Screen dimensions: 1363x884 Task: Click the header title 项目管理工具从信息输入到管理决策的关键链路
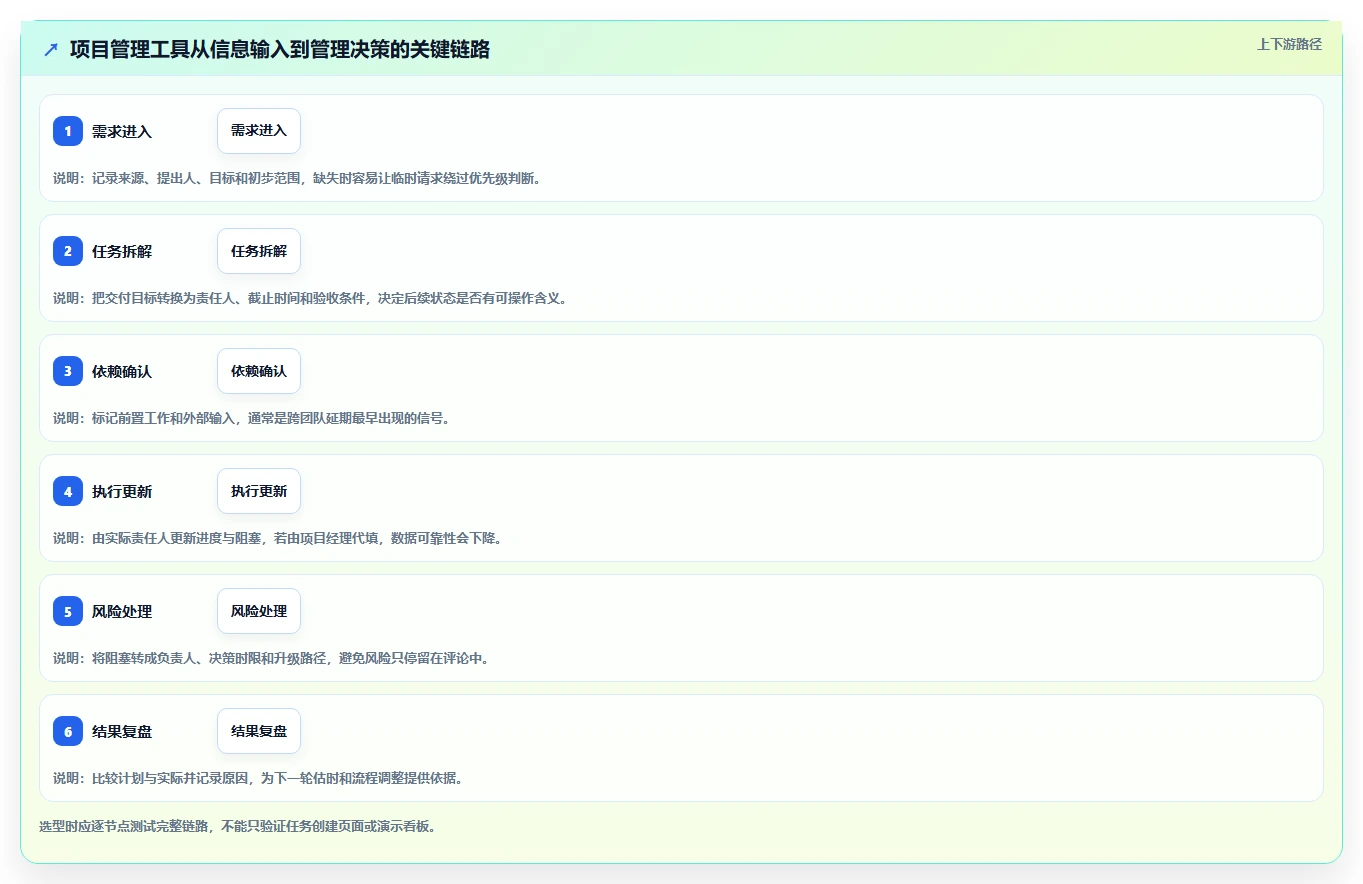(280, 49)
